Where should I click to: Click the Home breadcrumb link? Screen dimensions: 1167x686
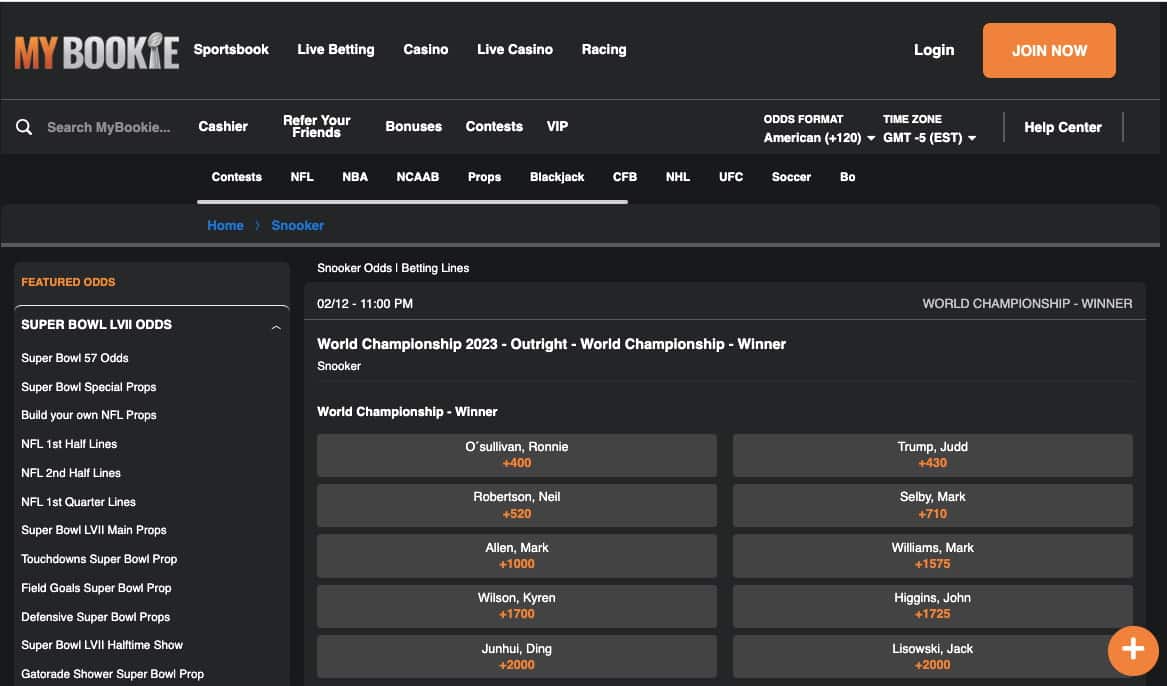coord(226,225)
